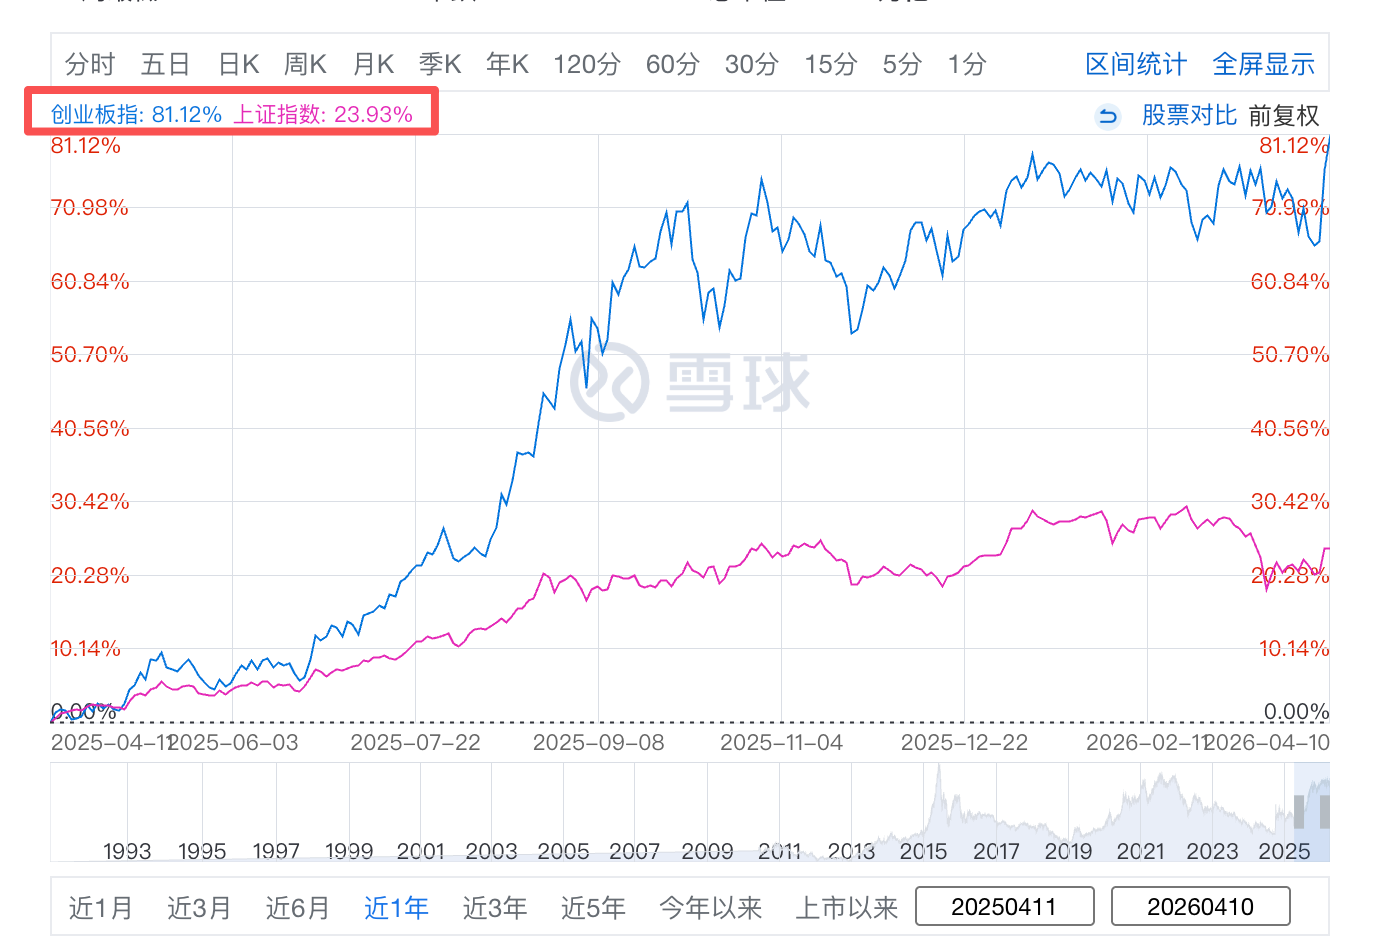Click the undo arrow icon beside 股票对比
This screenshot has width=1390, height=952.
pyautogui.click(x=1107, y=116)
